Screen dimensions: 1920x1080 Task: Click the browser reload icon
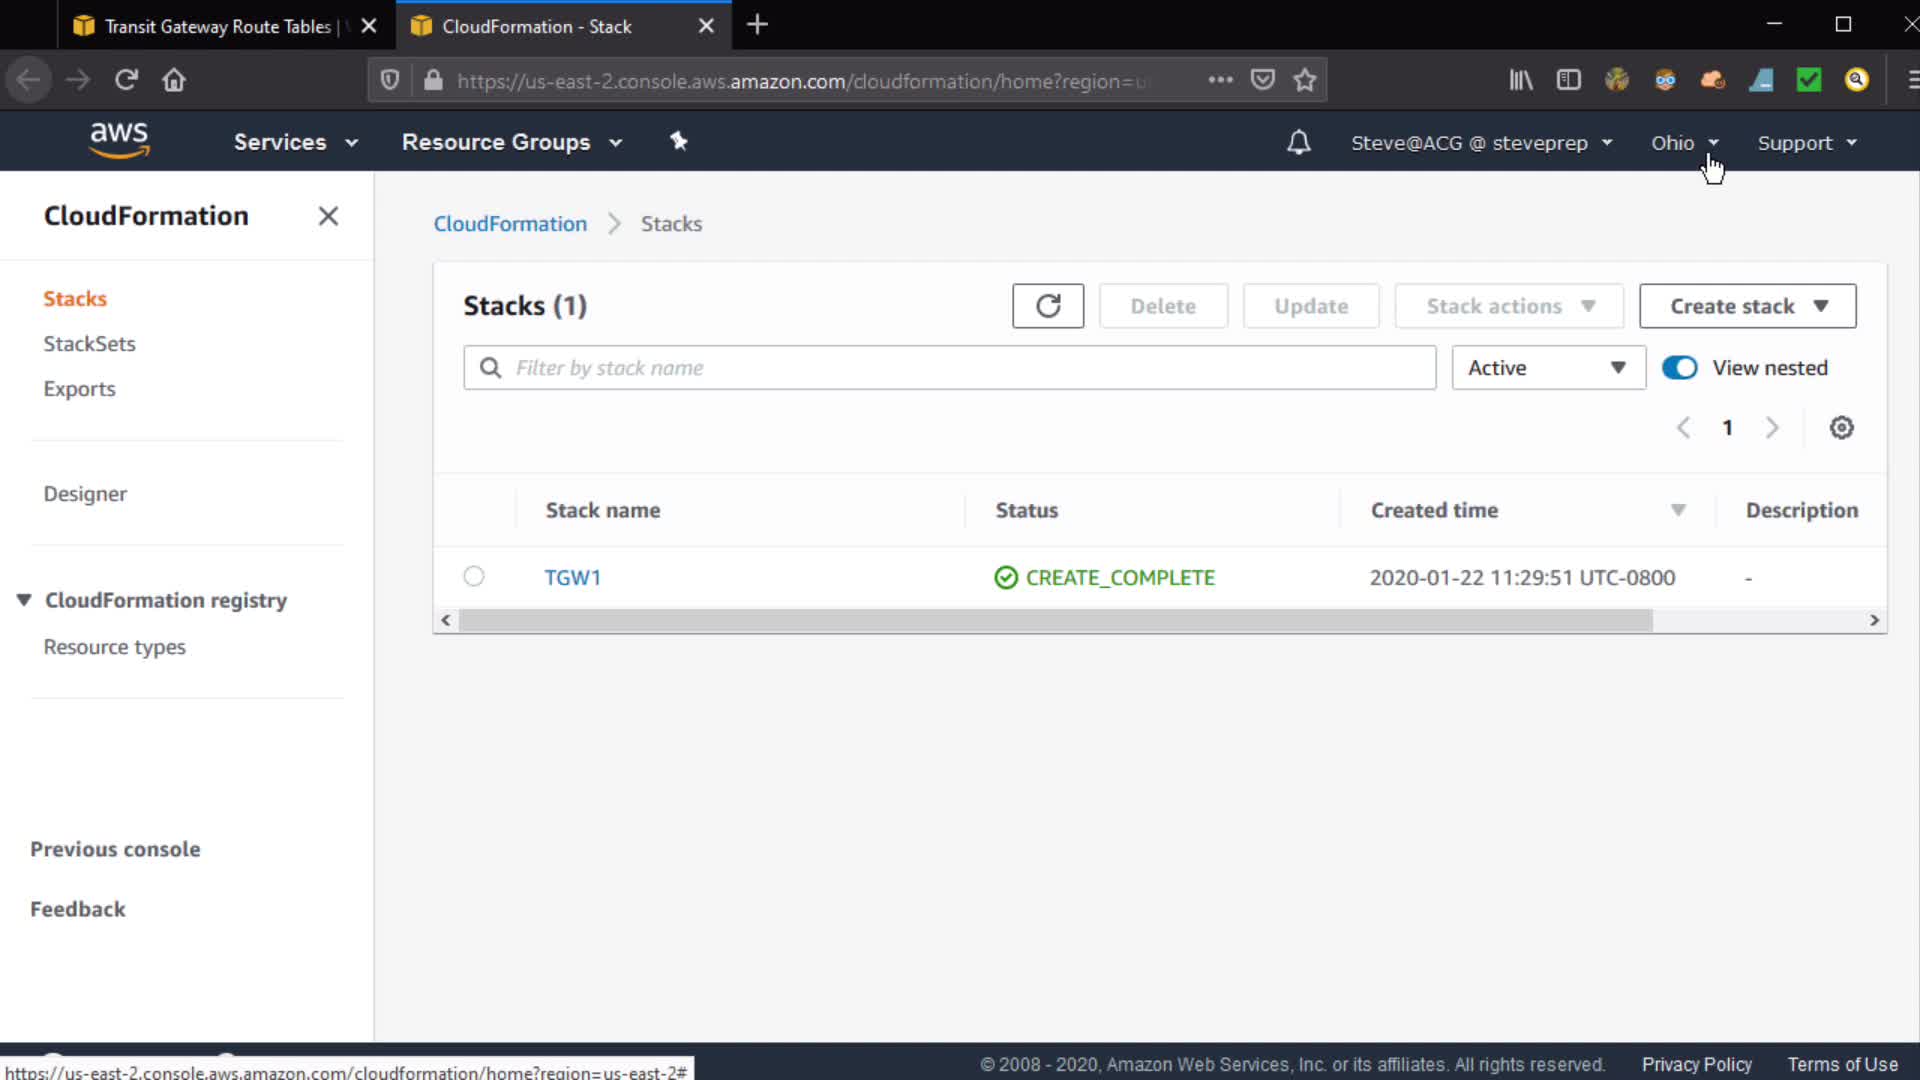pos(126,80)
